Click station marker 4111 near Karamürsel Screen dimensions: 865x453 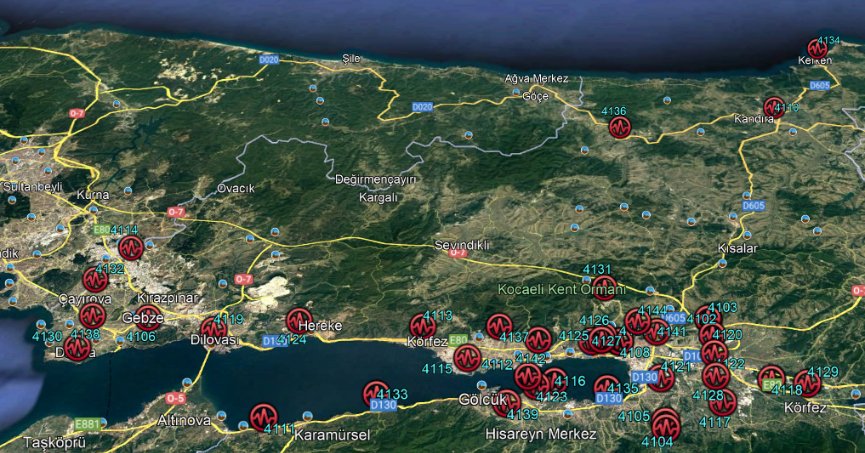pos(264,414)
